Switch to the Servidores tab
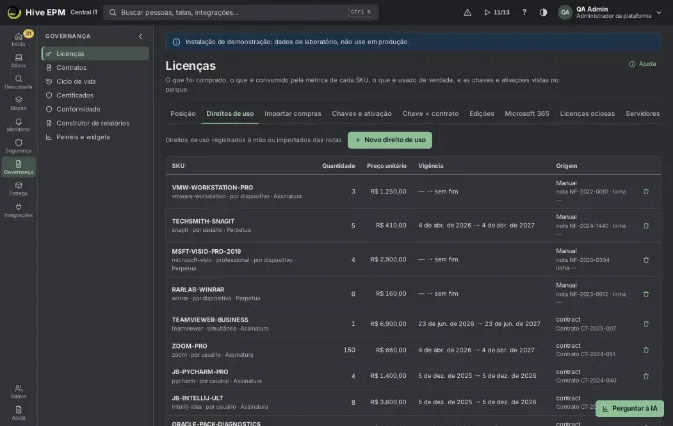Screen dimensions: 673x426 (x=642, y=114)
